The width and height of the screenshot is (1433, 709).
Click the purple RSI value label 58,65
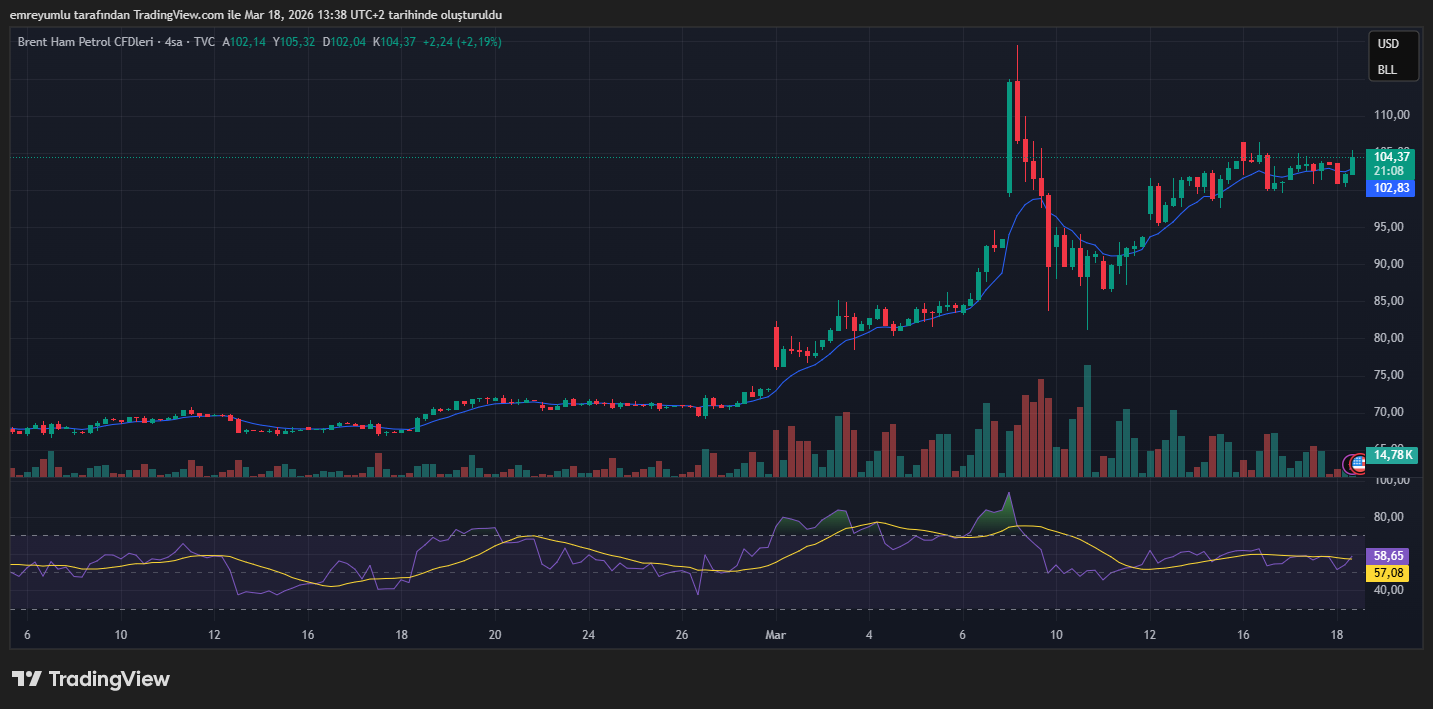pos(1390,555)
